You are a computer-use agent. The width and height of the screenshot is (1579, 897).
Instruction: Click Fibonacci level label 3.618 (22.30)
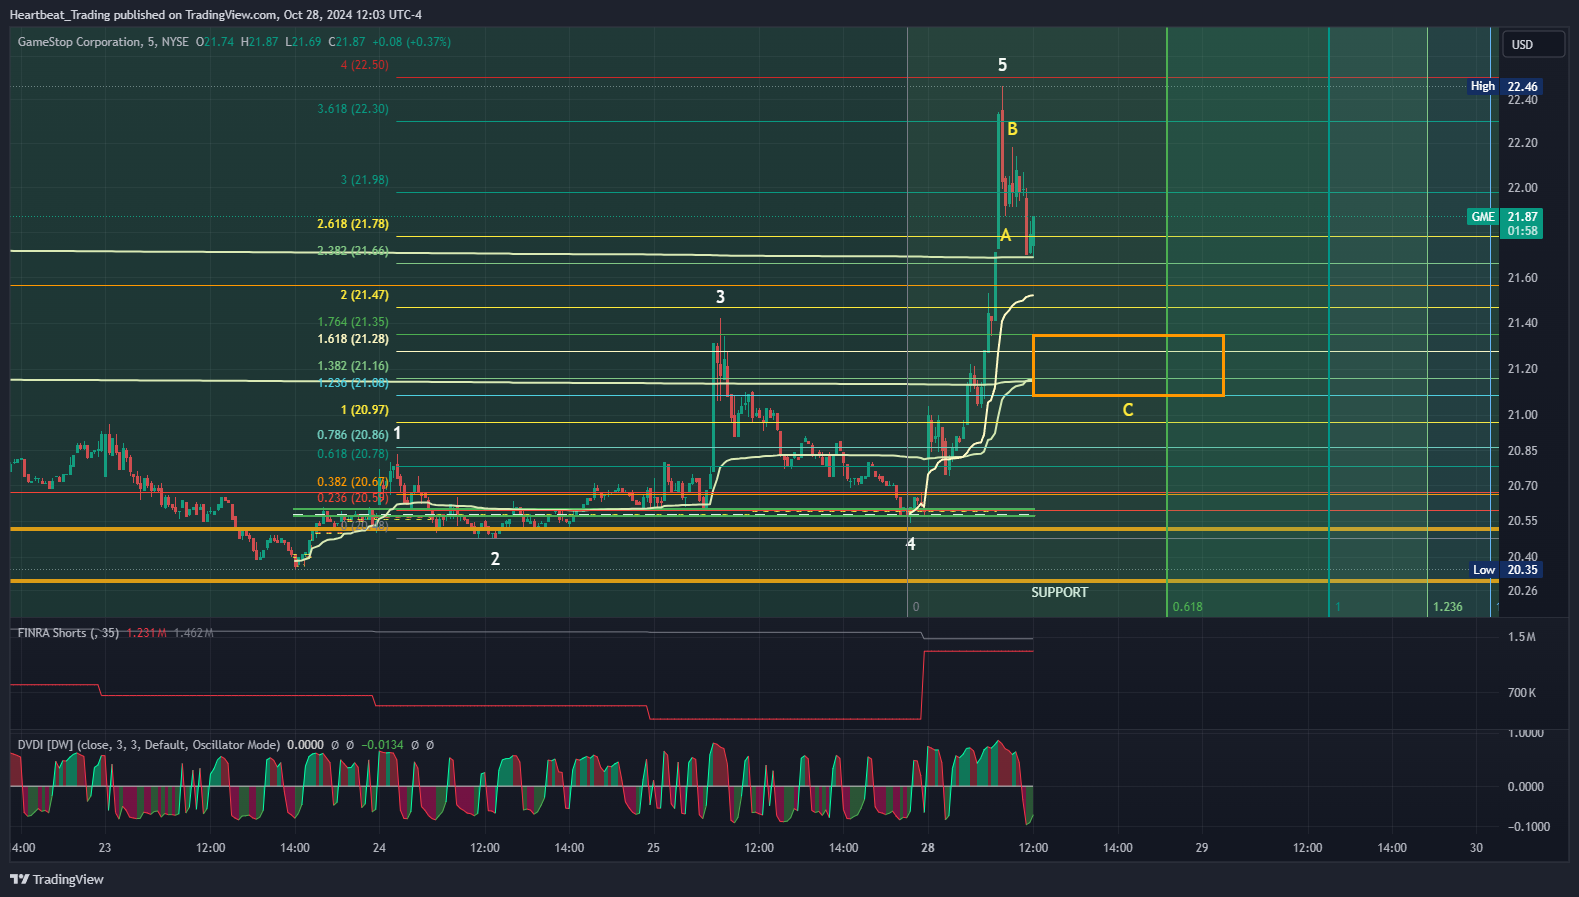(353, 109)
